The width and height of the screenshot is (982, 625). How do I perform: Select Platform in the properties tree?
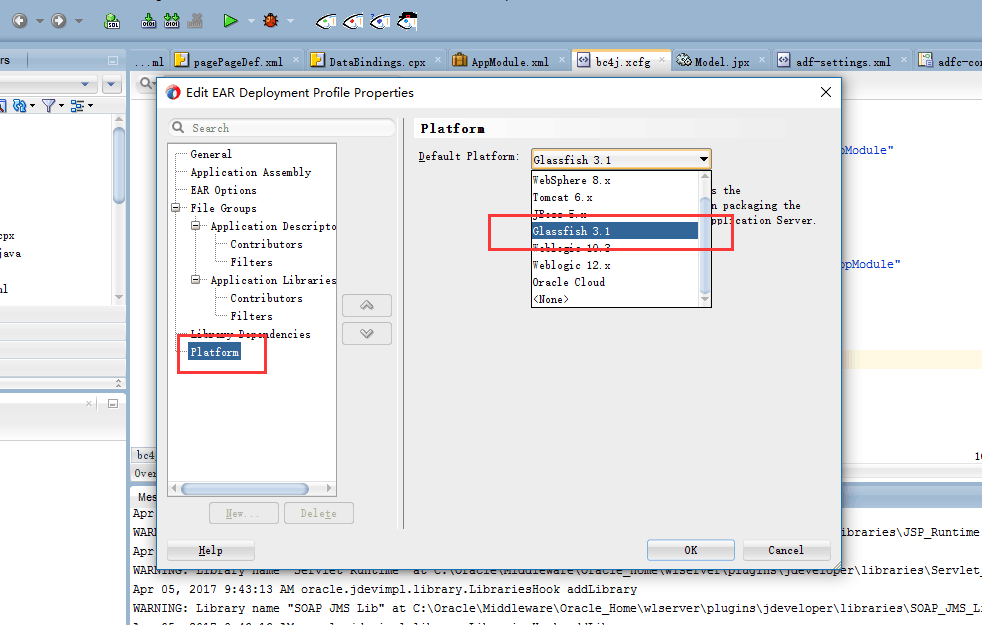click(215, 352)
